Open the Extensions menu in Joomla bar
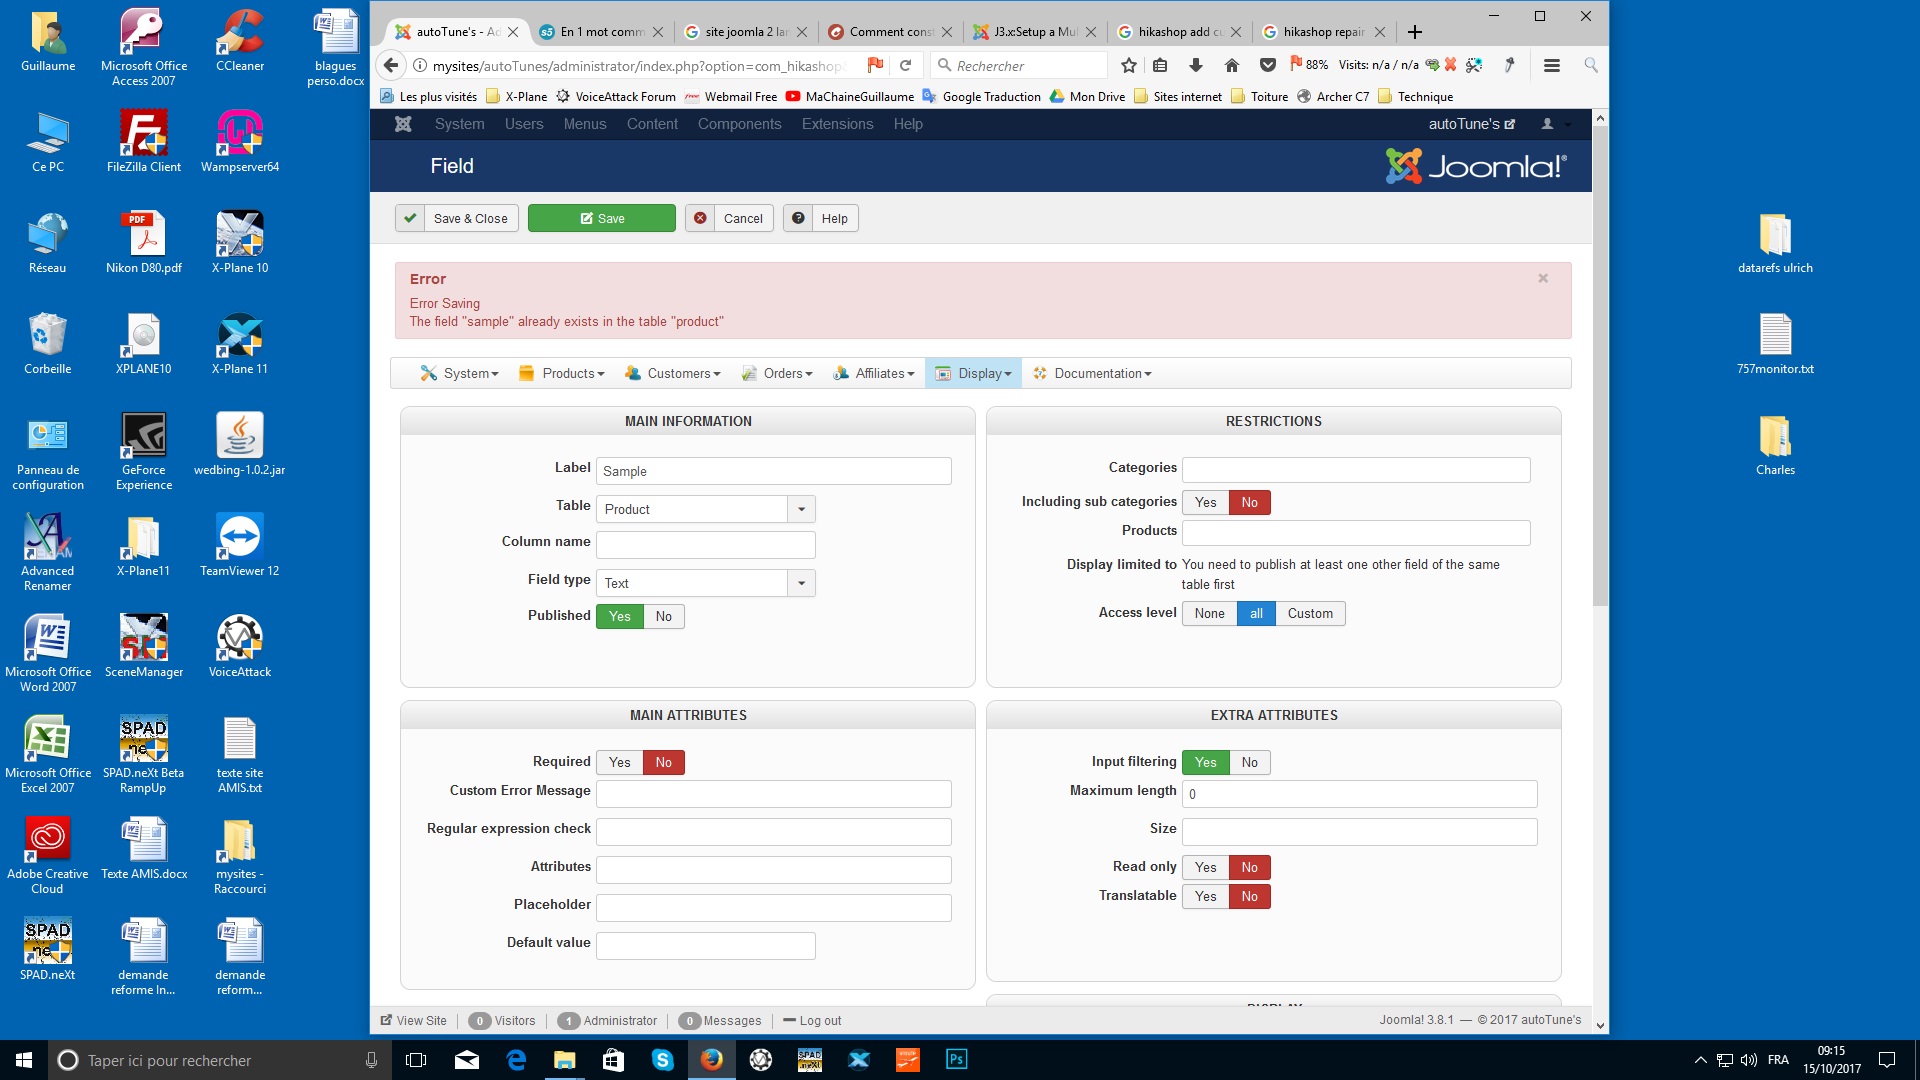1920x1080 pixels. tap(837, 124)
